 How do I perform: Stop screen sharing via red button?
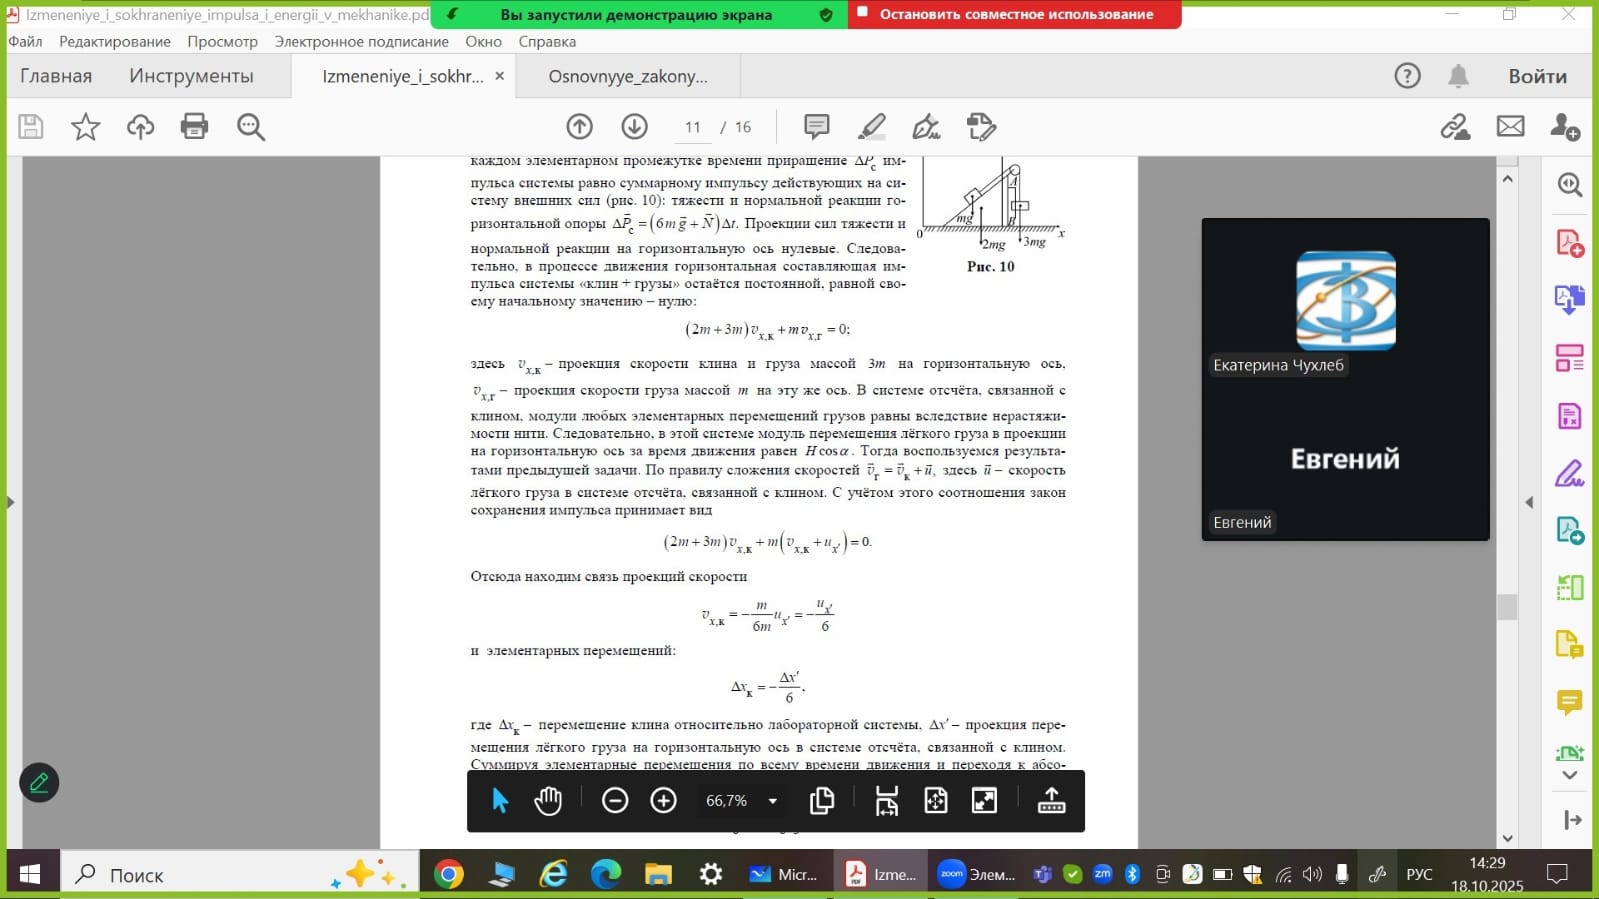pos(1015,15)
